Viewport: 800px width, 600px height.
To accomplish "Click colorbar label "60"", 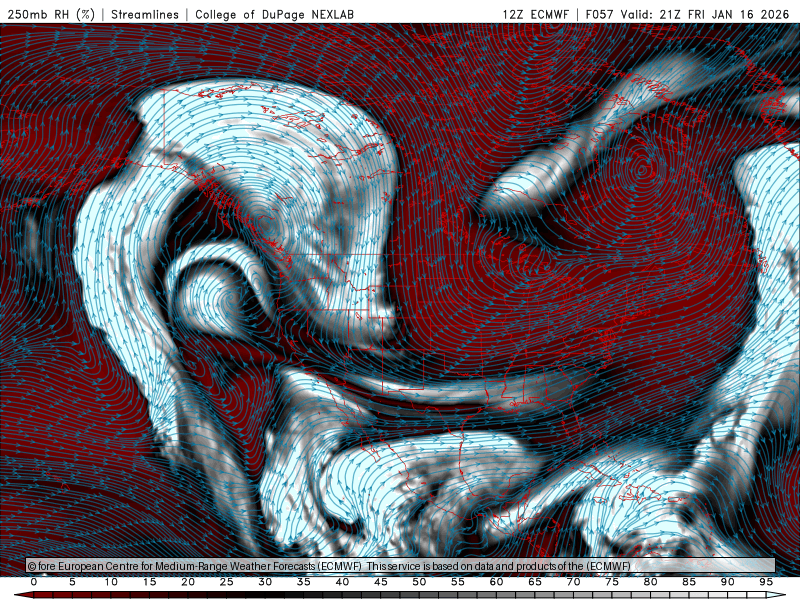I will coord(496,582).
